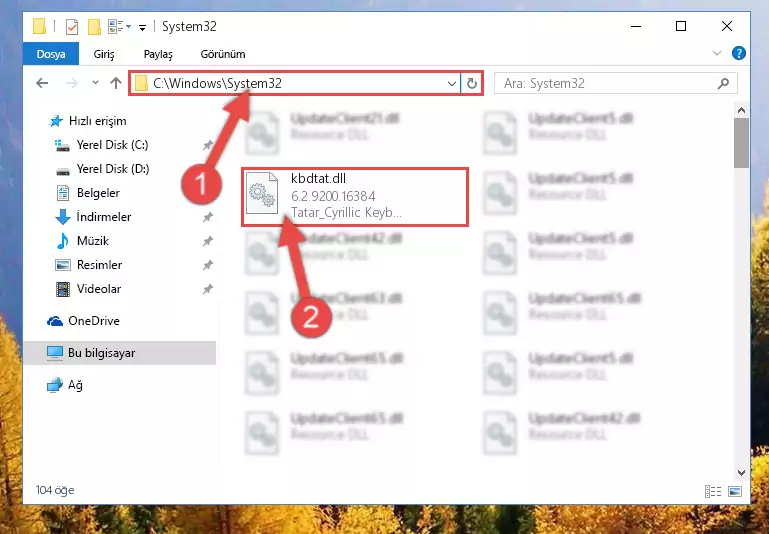Screen dimensions: 769x534
Task: Open the Müzik folder
Action: point(93,241)
